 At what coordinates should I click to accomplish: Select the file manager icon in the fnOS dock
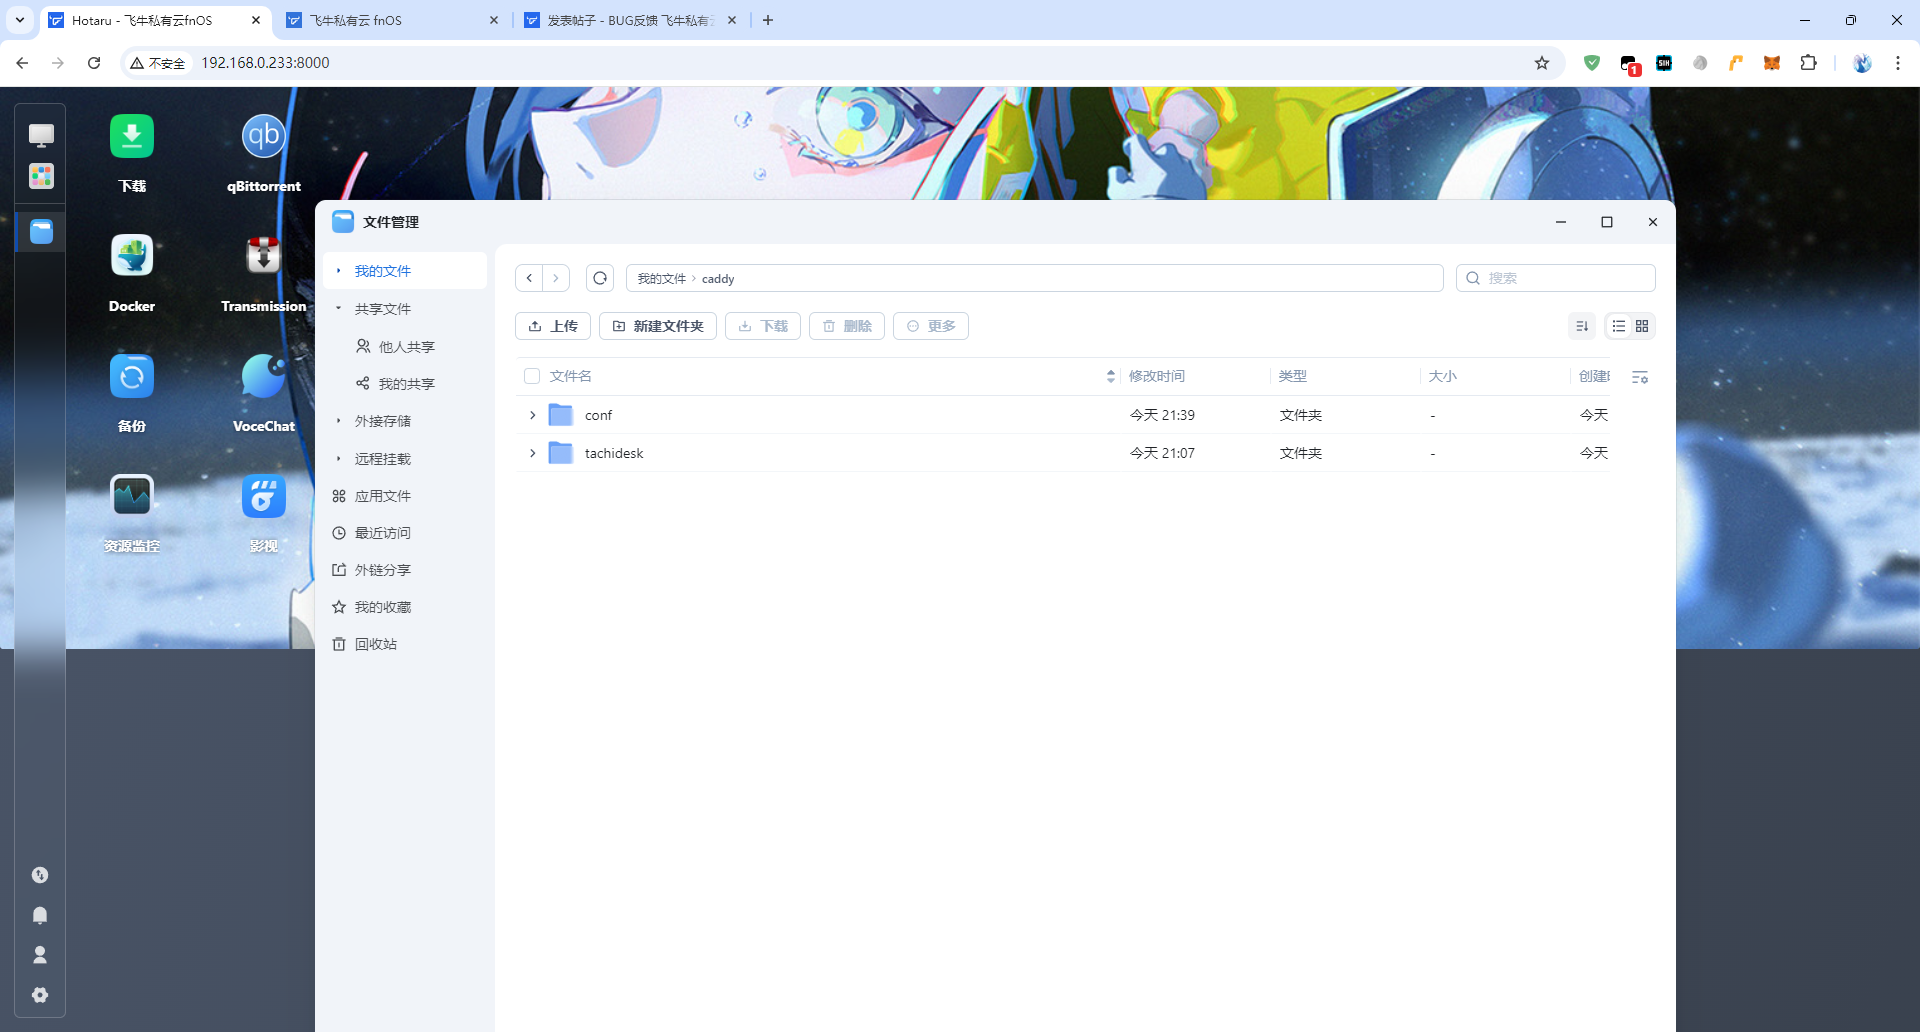click(41, 232)
